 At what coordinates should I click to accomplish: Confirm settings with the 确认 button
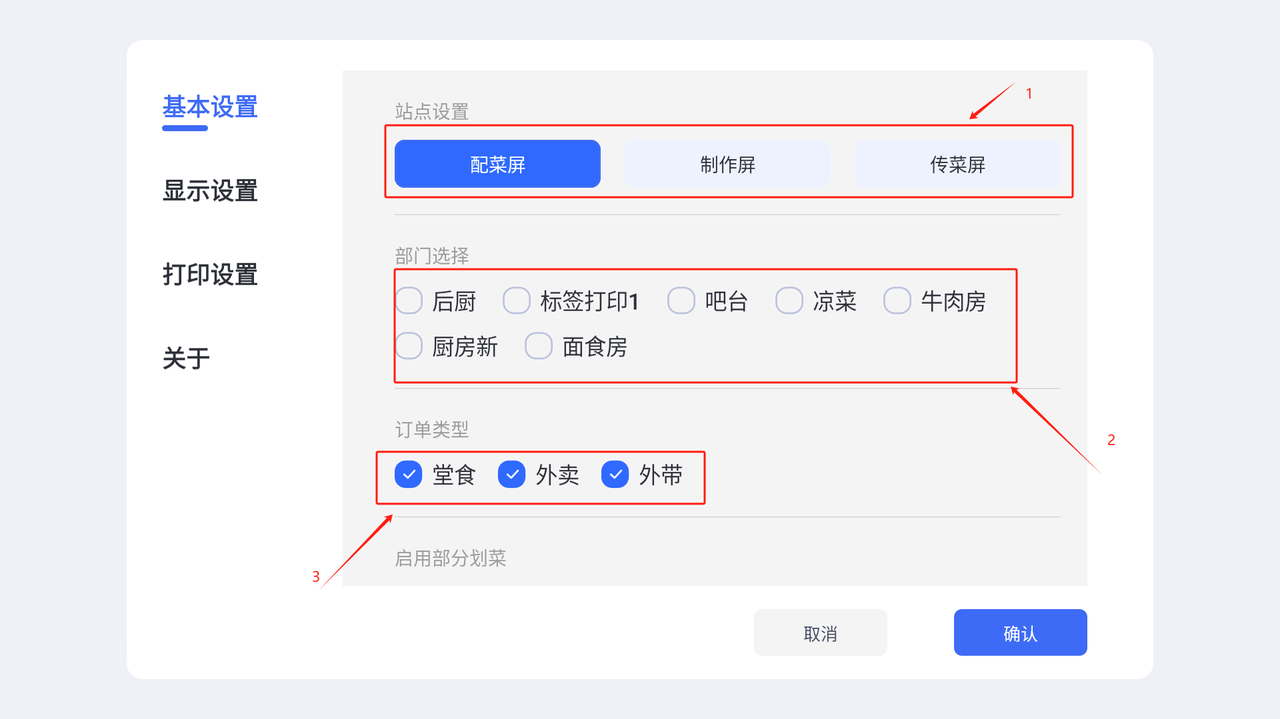1020,633
